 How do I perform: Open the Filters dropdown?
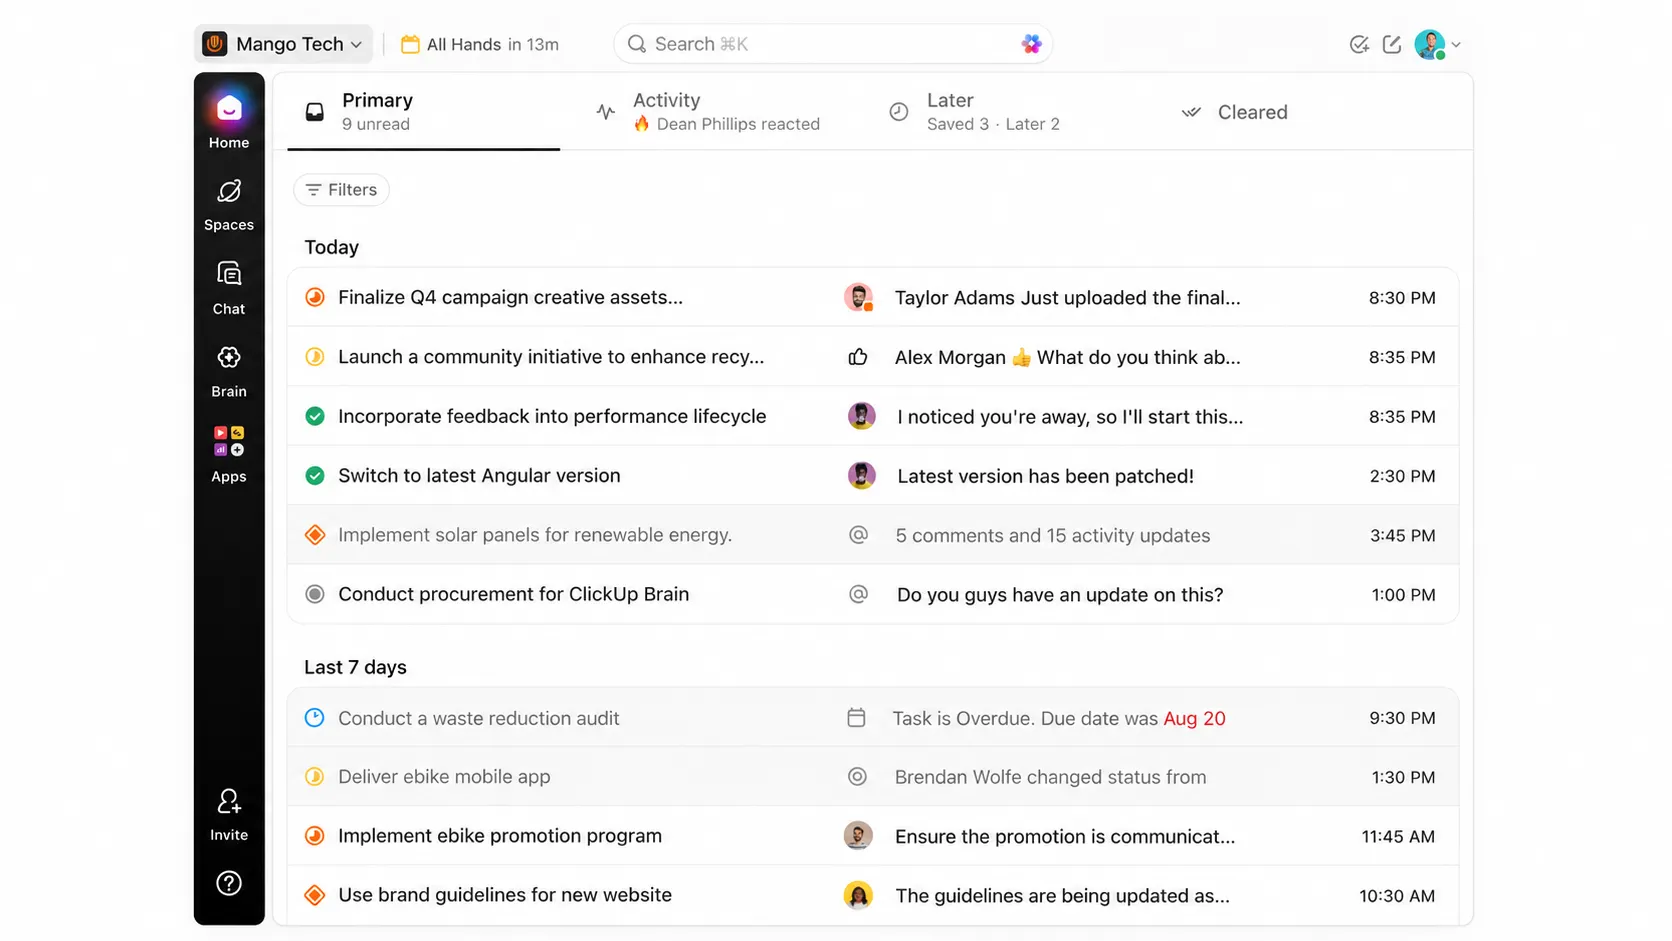pos(341,190)
